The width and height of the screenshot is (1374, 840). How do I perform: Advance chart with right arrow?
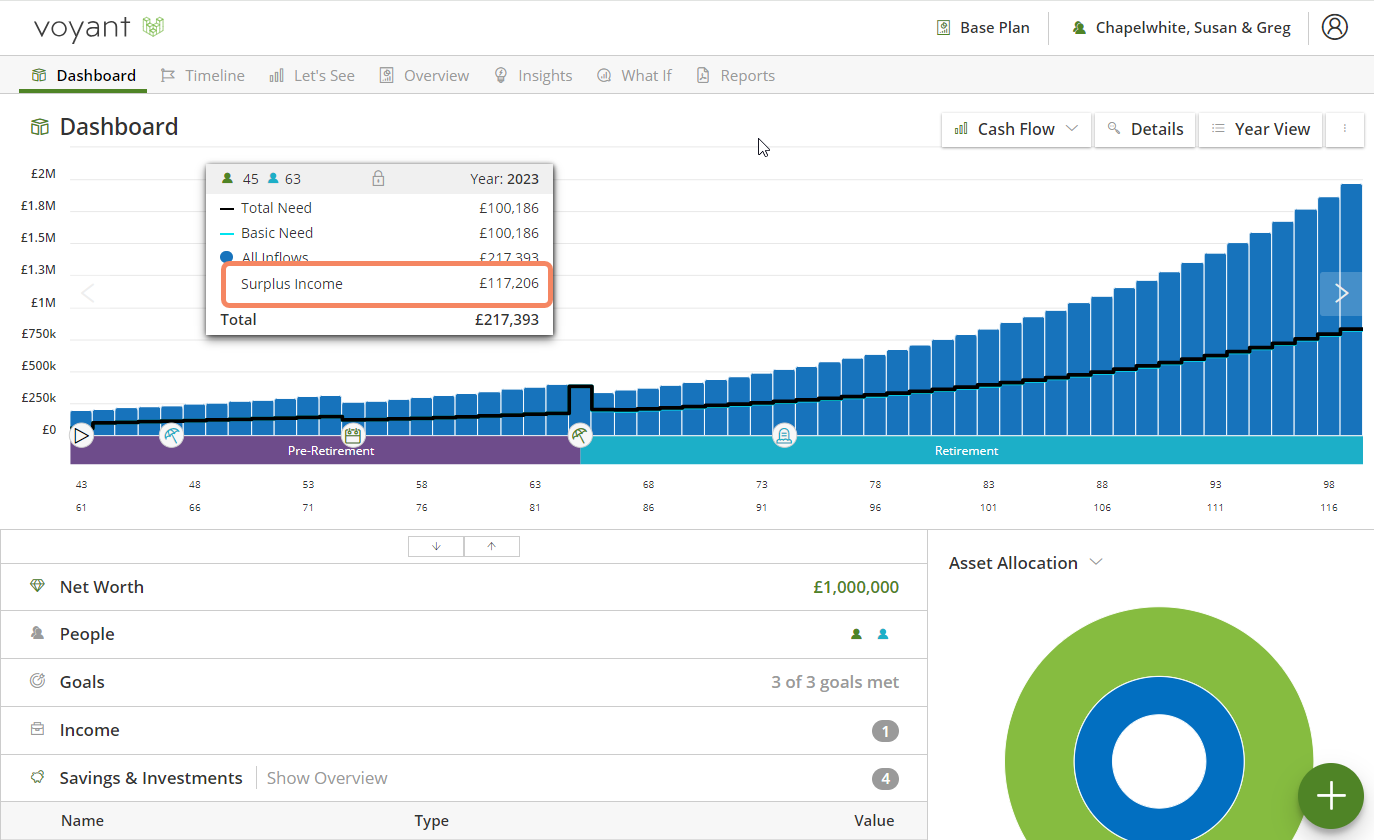click(x=1341, y=293)
